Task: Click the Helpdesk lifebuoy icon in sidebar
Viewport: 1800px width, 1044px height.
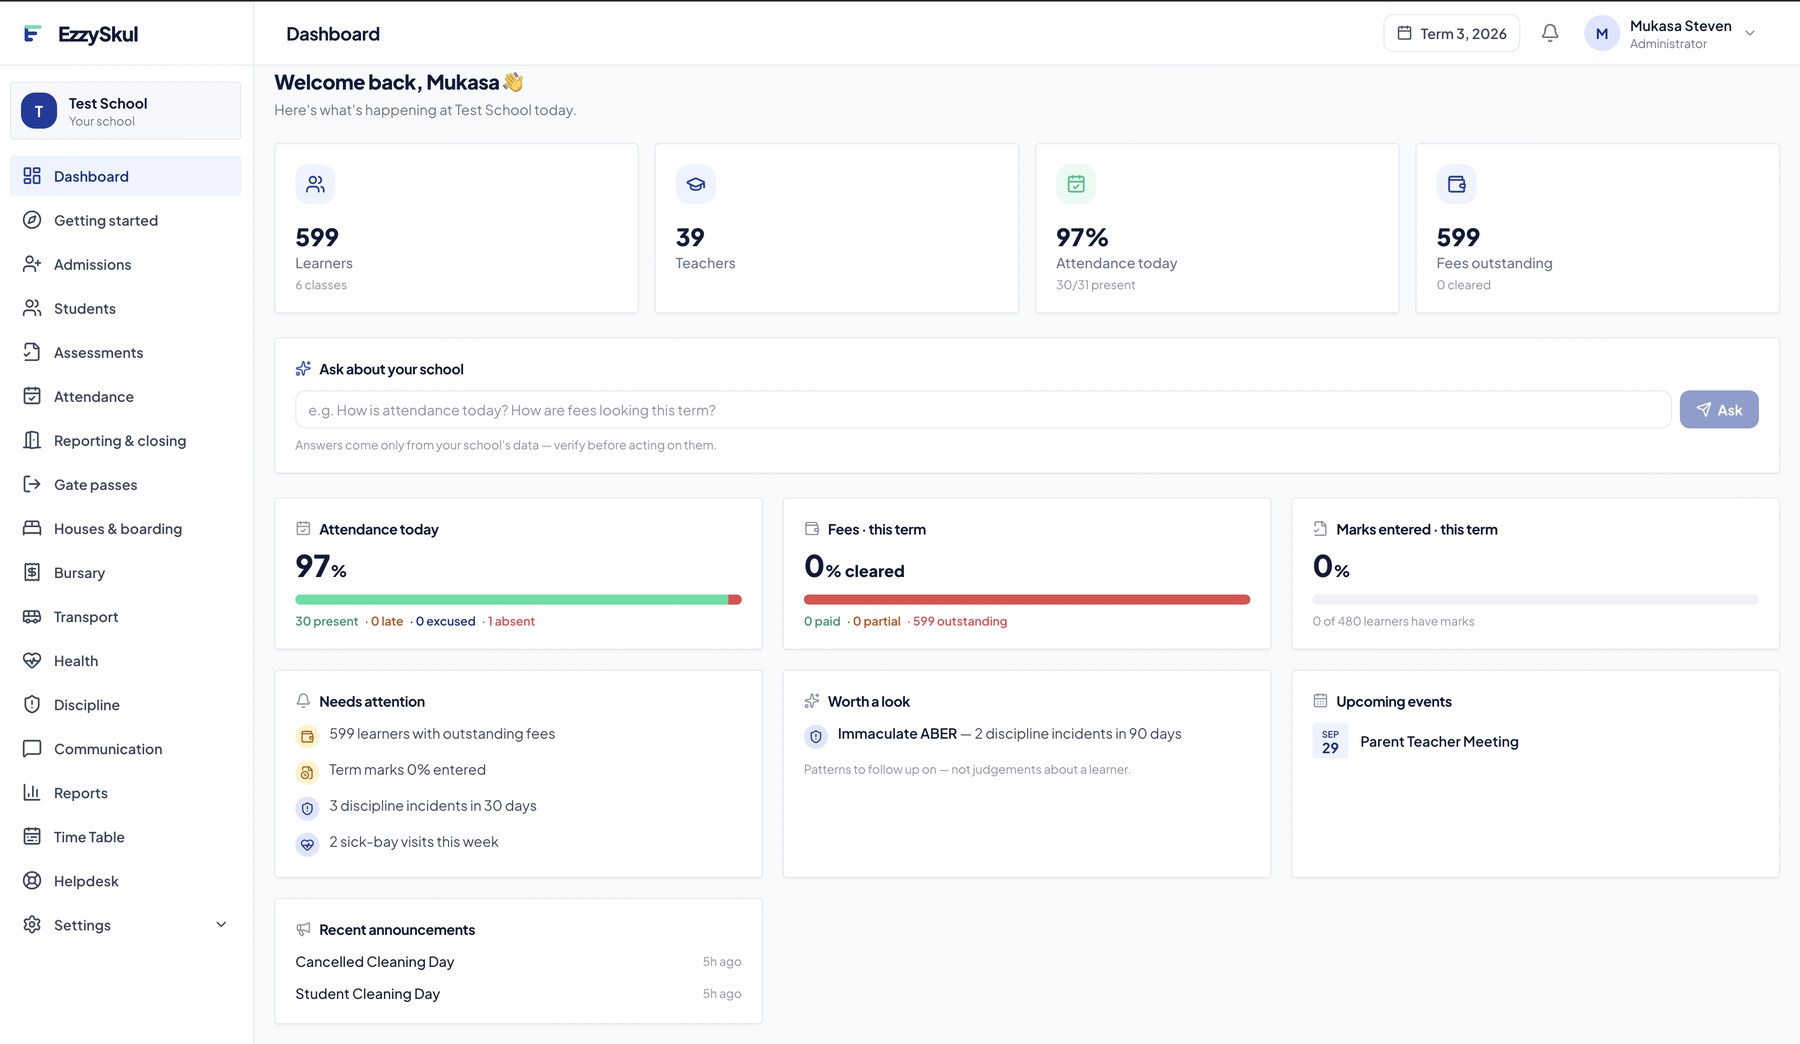Action: pos(32,880)
